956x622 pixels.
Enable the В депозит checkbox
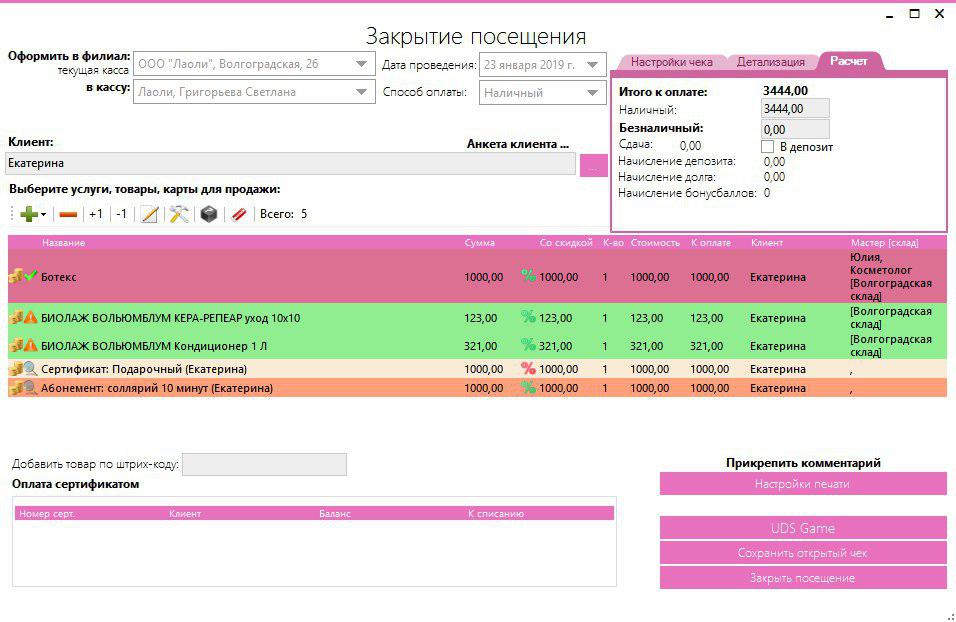(x=766, y=146)
